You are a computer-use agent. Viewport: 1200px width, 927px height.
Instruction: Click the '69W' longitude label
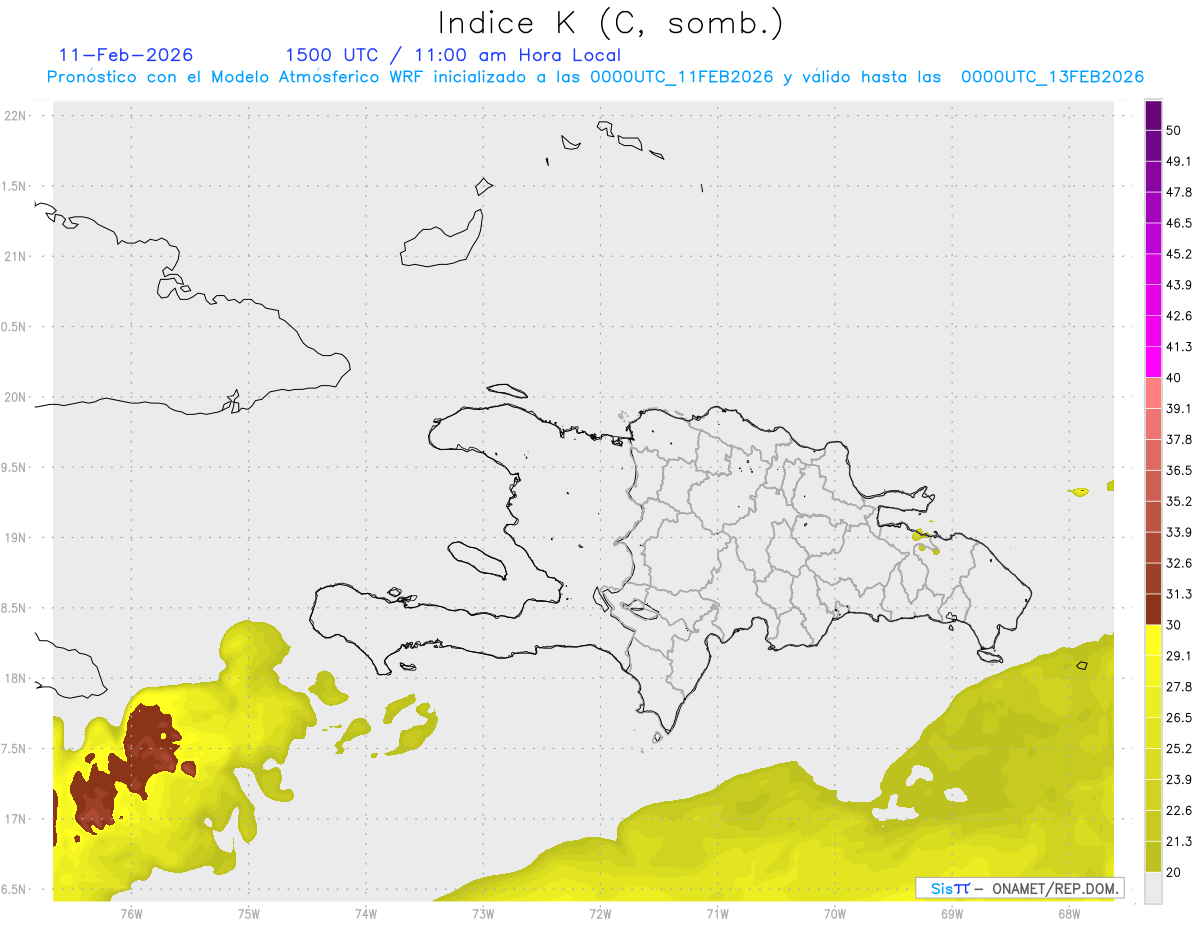[952, 913]
